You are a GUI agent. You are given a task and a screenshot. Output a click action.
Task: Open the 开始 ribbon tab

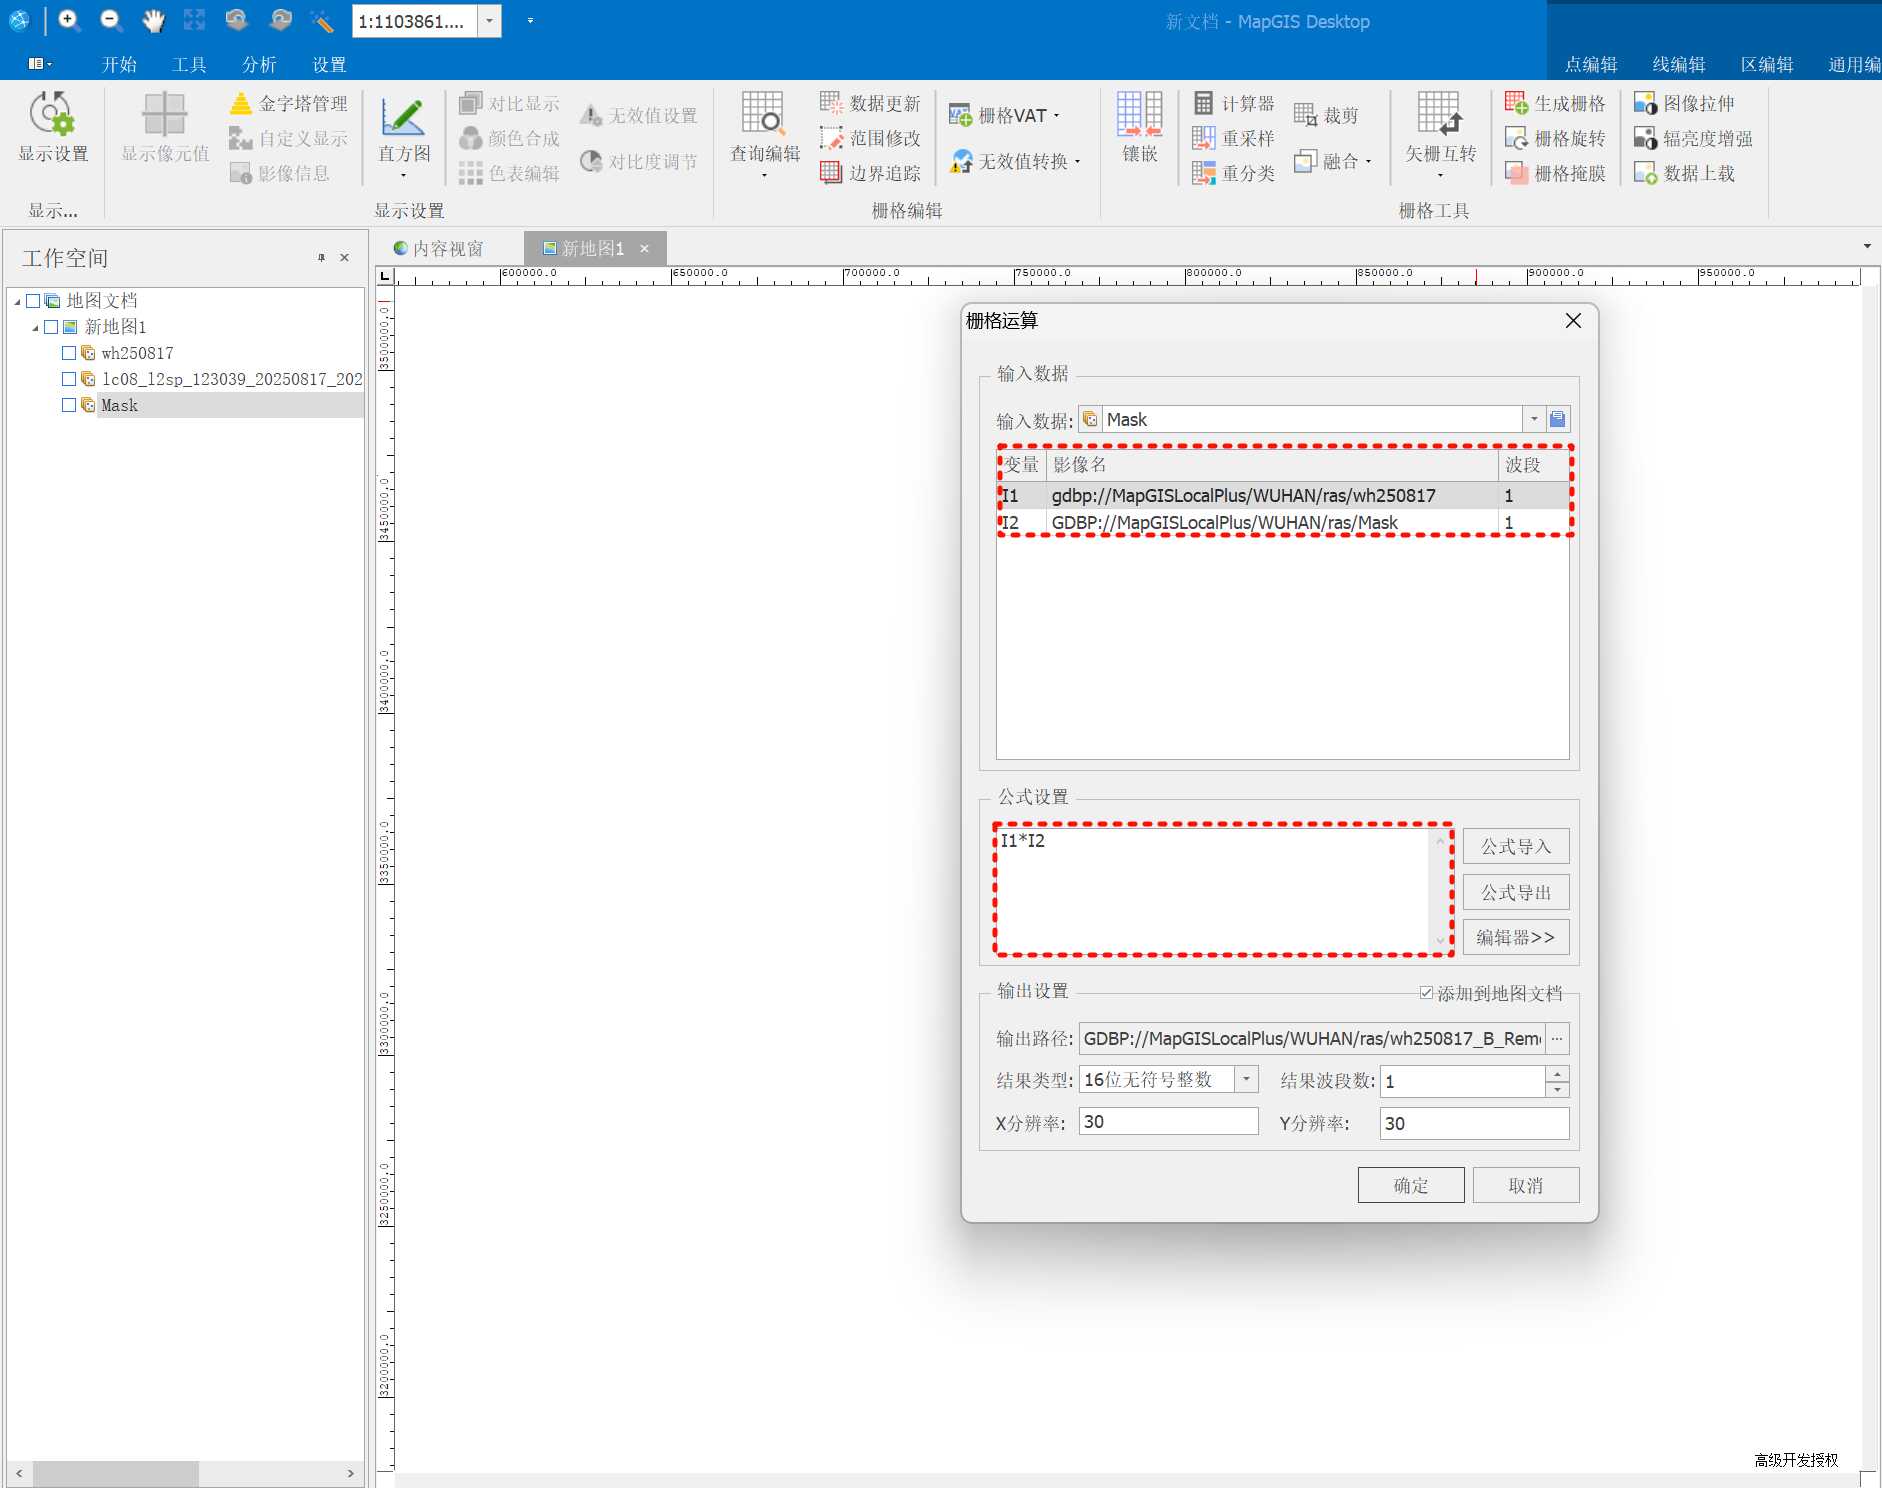[x=119, y=64]
